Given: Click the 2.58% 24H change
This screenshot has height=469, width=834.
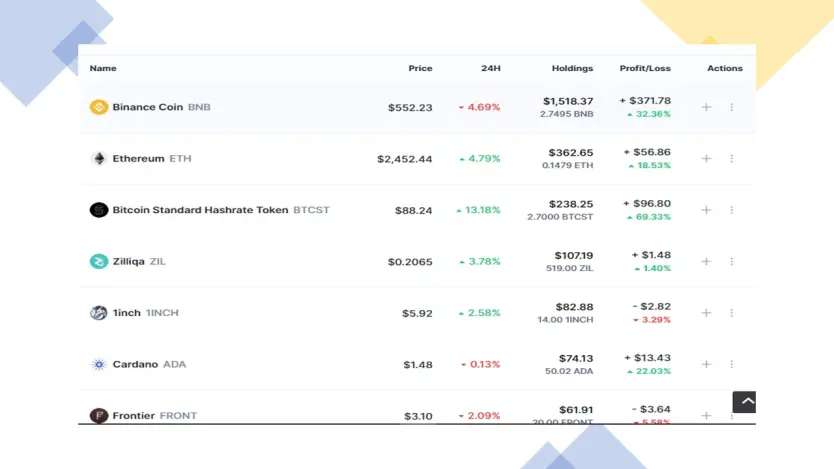Looking at the screenshot, I should click(479, 313).
